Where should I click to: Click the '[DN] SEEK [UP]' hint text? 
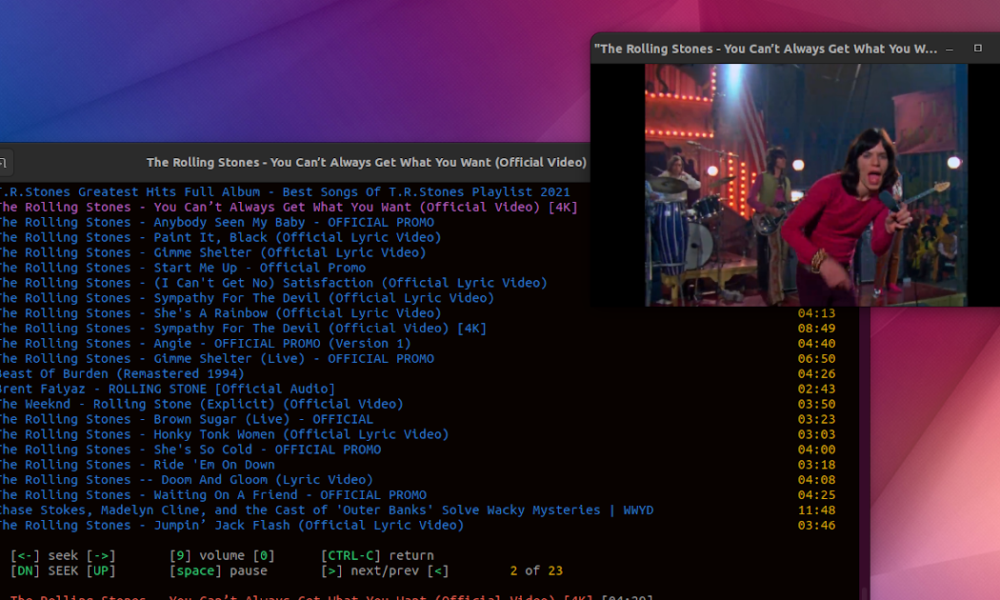click(x=63, y=571)
